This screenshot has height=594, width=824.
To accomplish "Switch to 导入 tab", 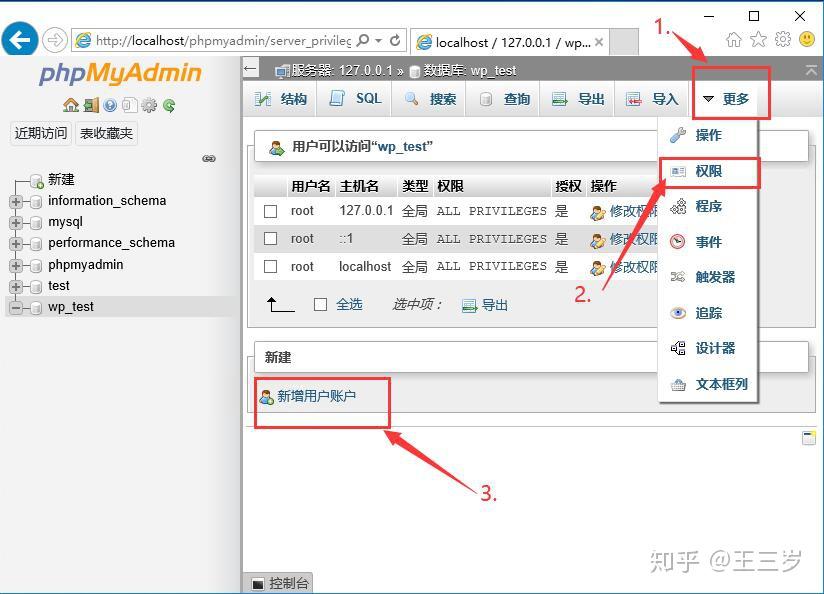I will tap(652, 98).
